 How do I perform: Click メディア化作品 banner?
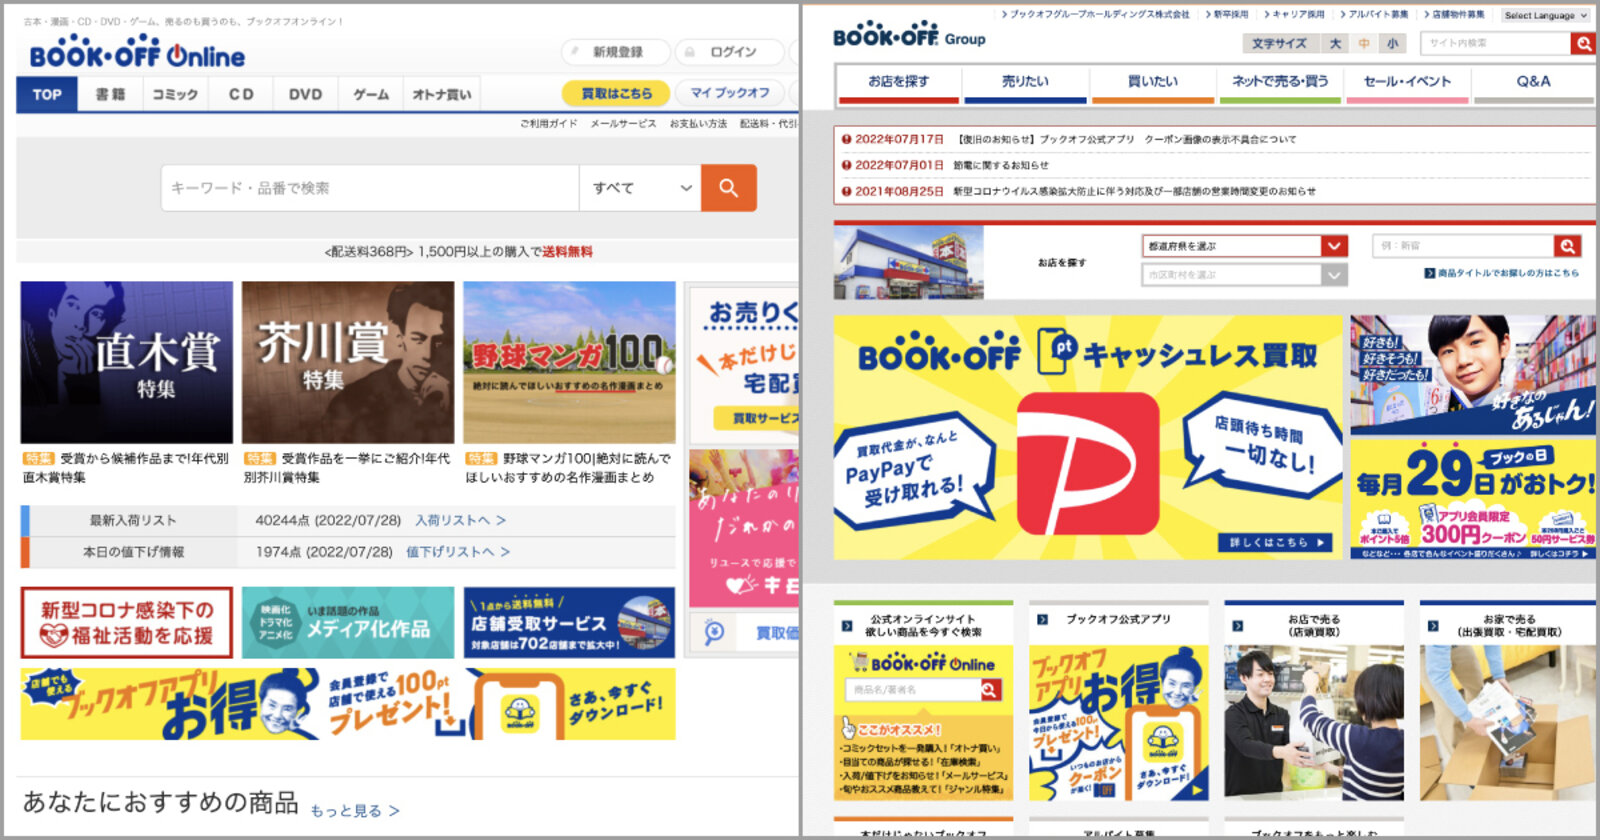pos(348,622)
